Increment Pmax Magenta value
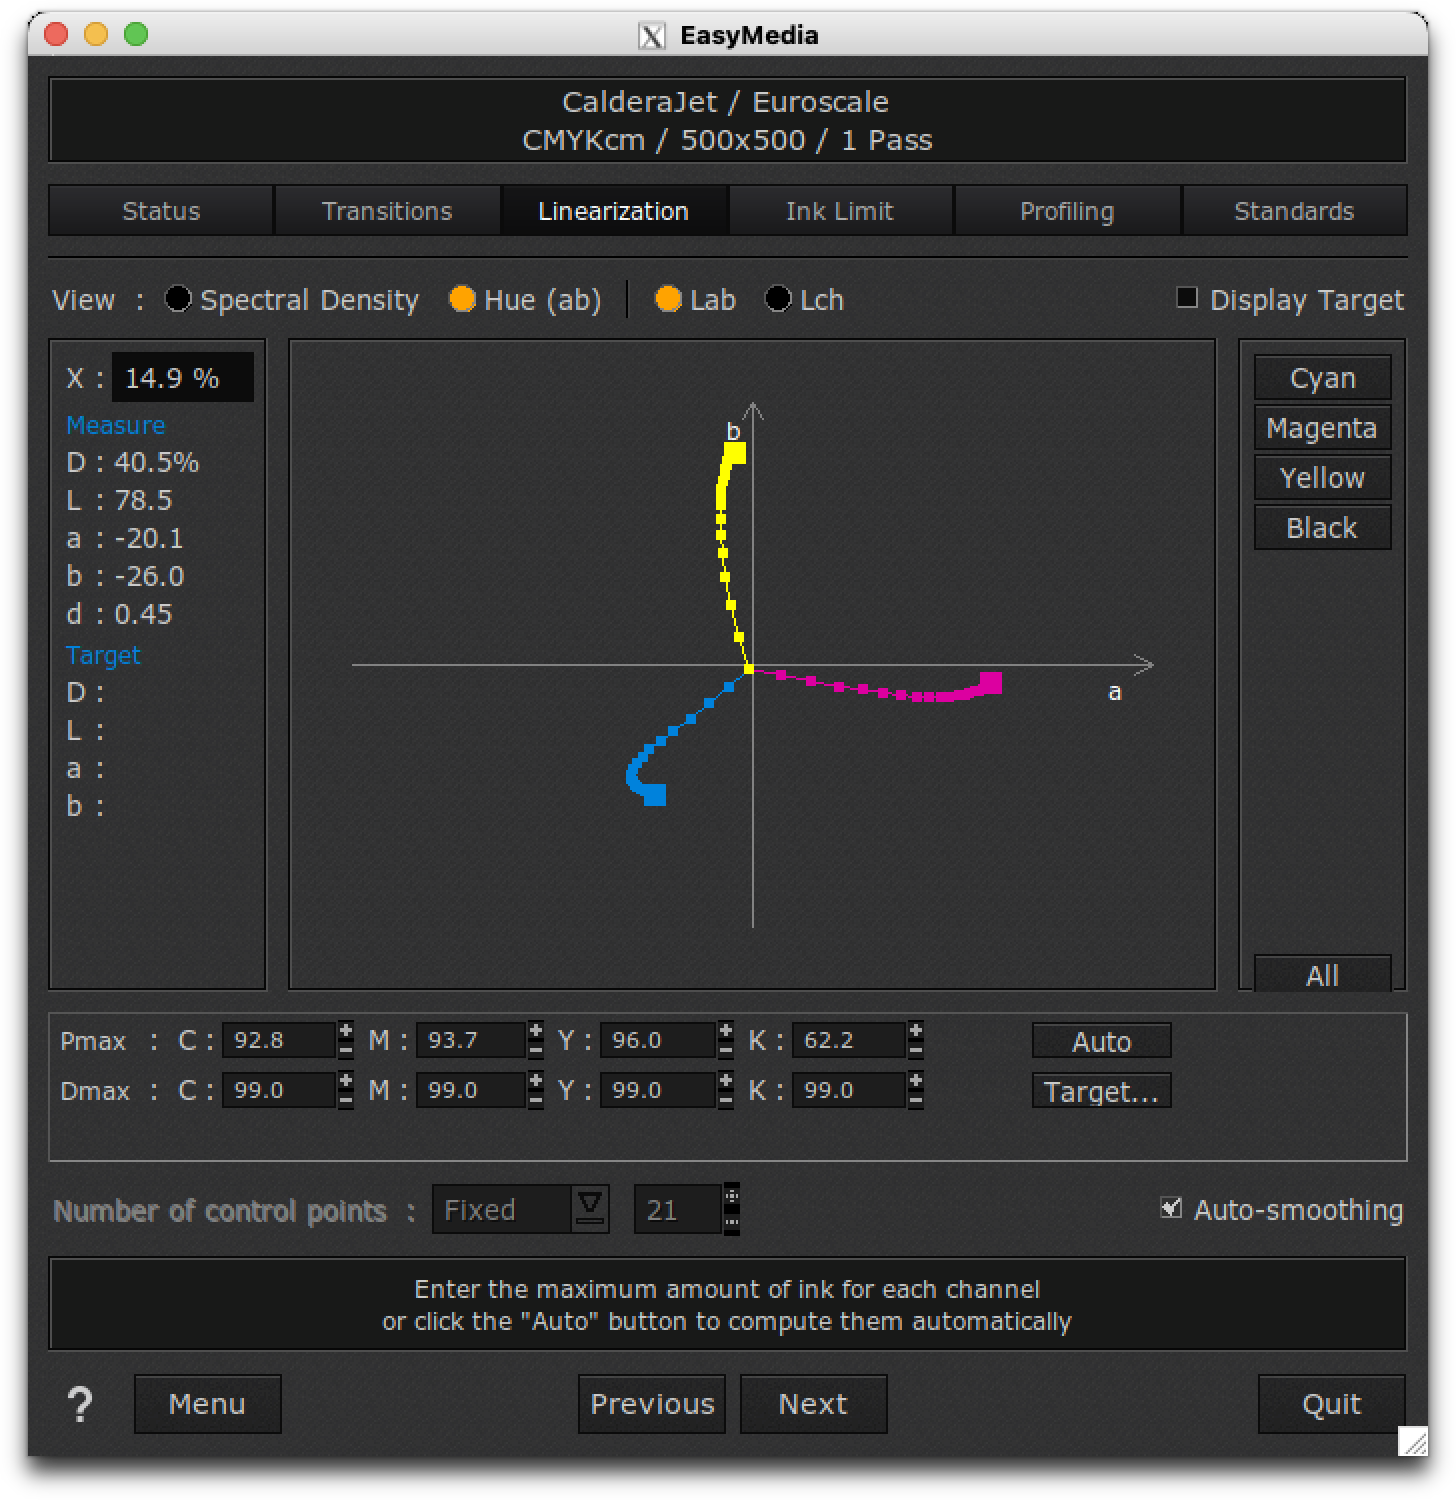 (x=536, y=1030)
